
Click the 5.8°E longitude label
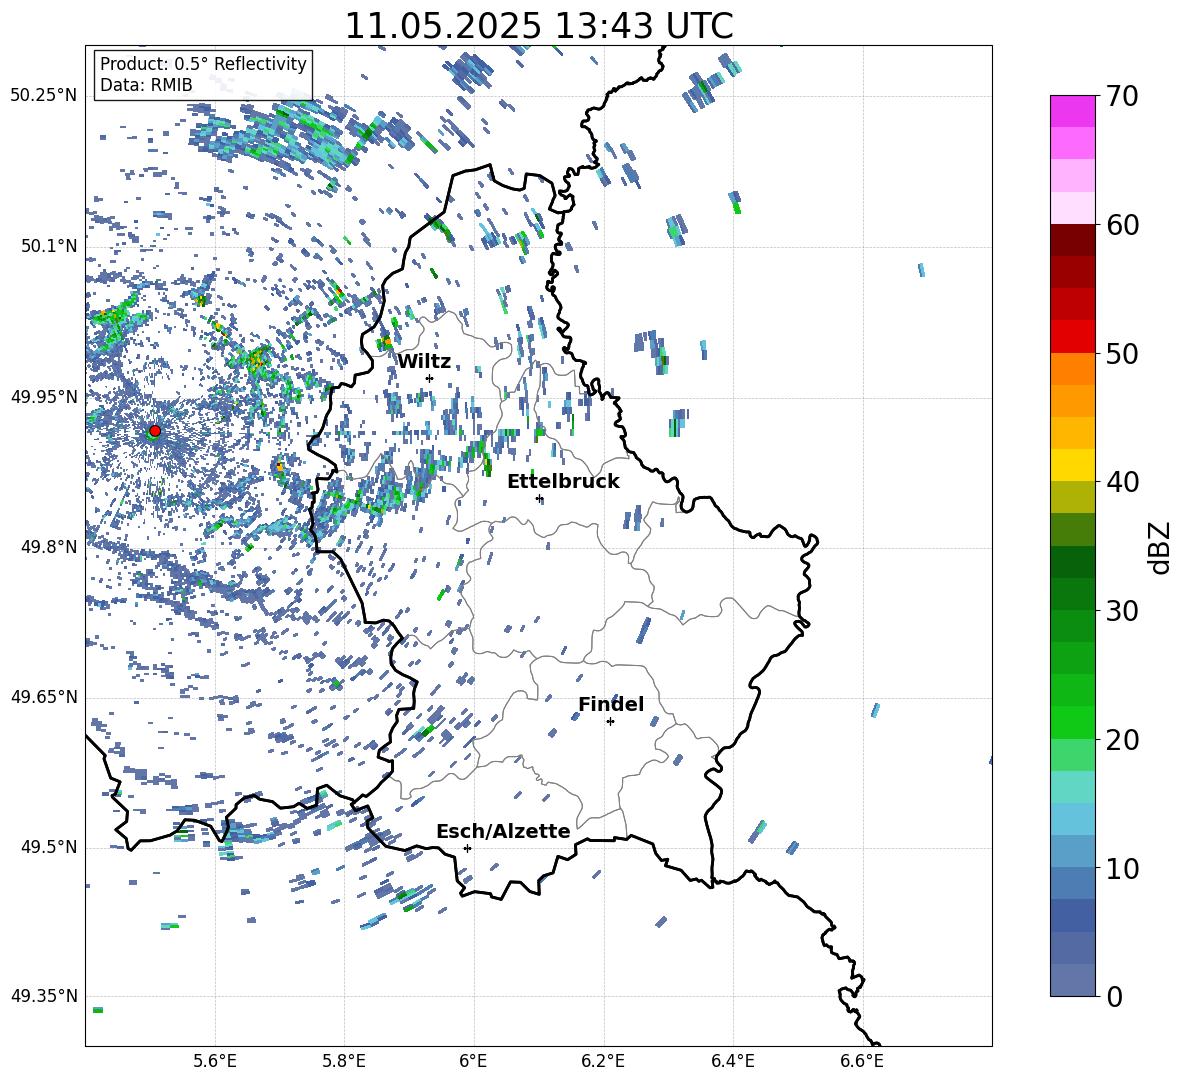pos(344,1061)
